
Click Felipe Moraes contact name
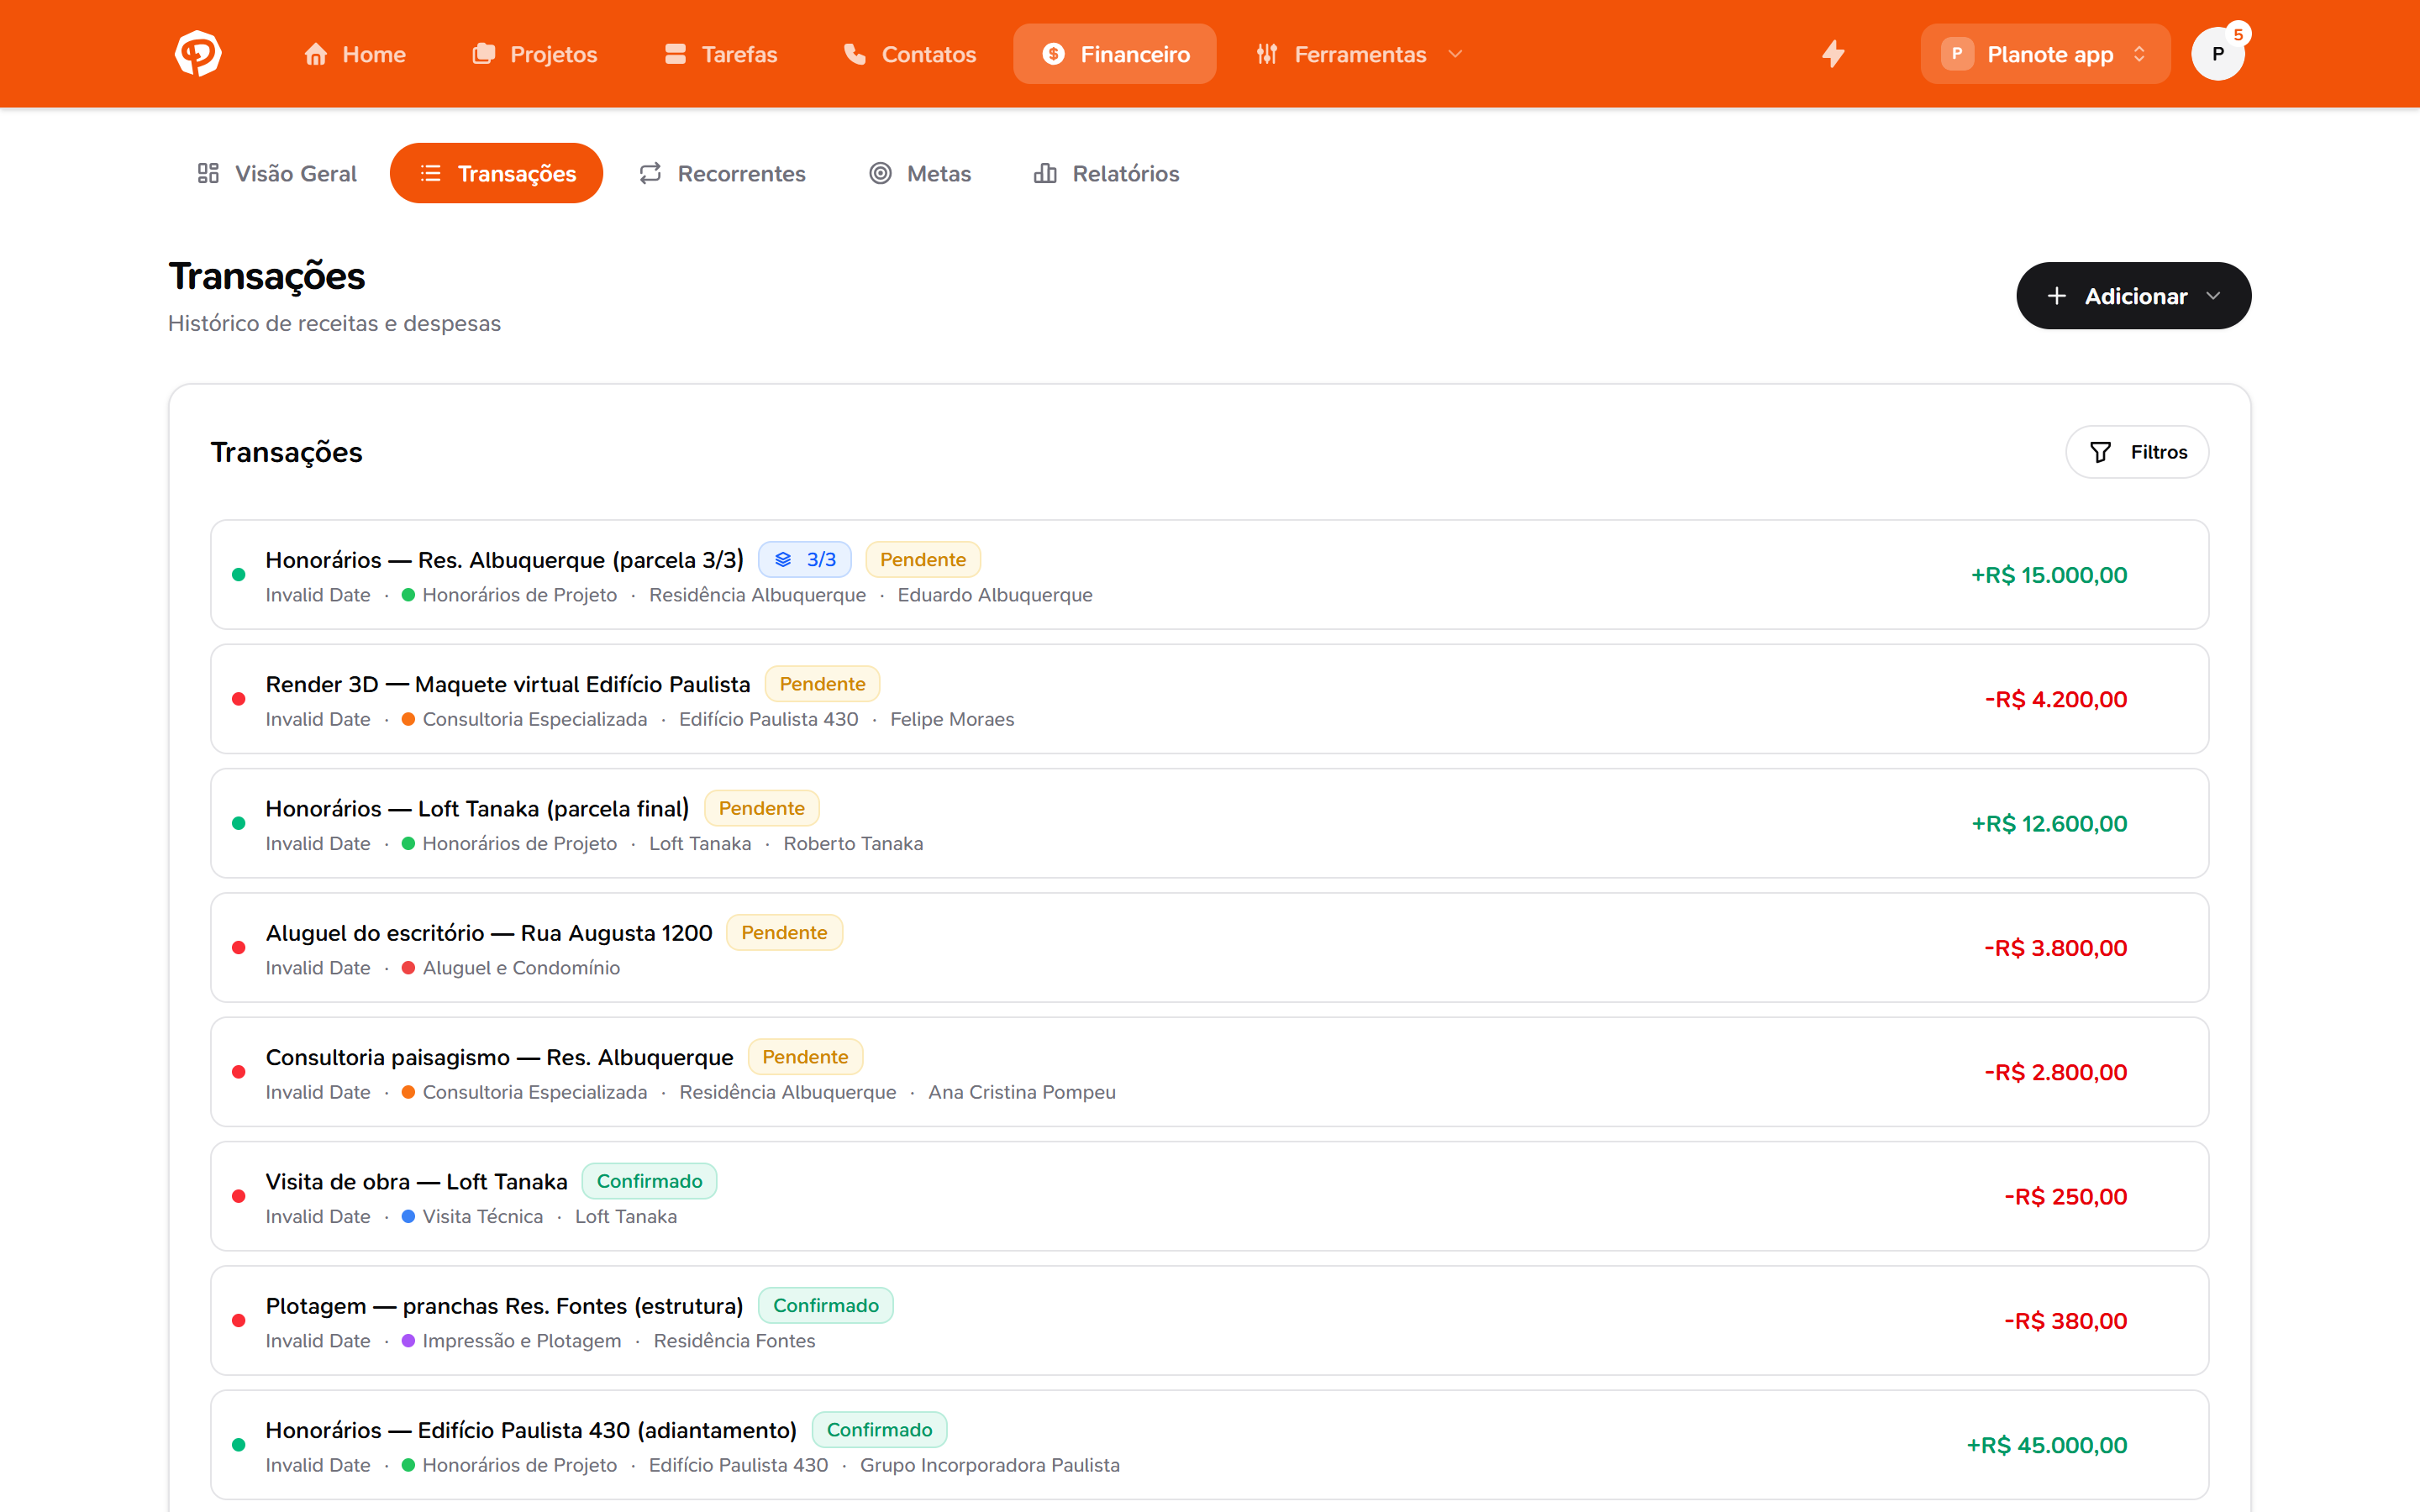click(x=951, y=719)
